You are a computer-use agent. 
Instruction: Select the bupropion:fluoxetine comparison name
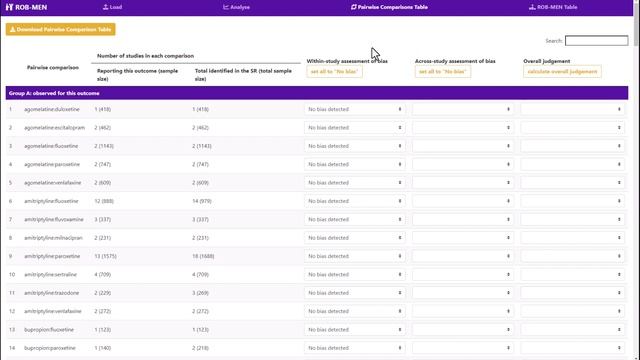tap(49, 330)
